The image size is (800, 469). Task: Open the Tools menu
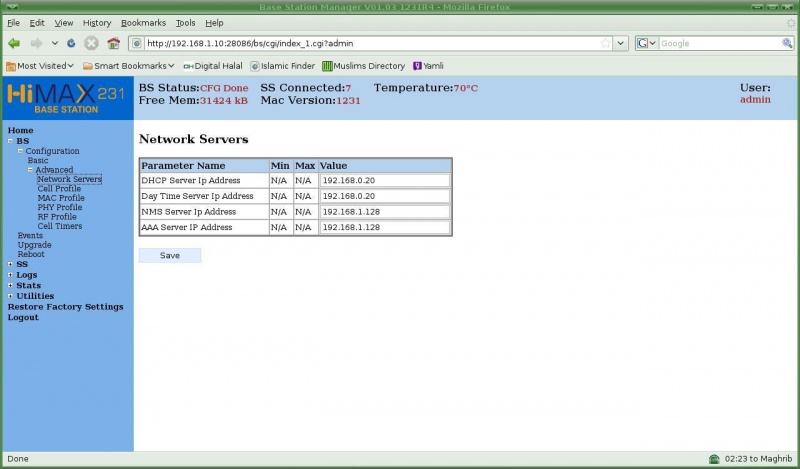click(x=185, y=22)
